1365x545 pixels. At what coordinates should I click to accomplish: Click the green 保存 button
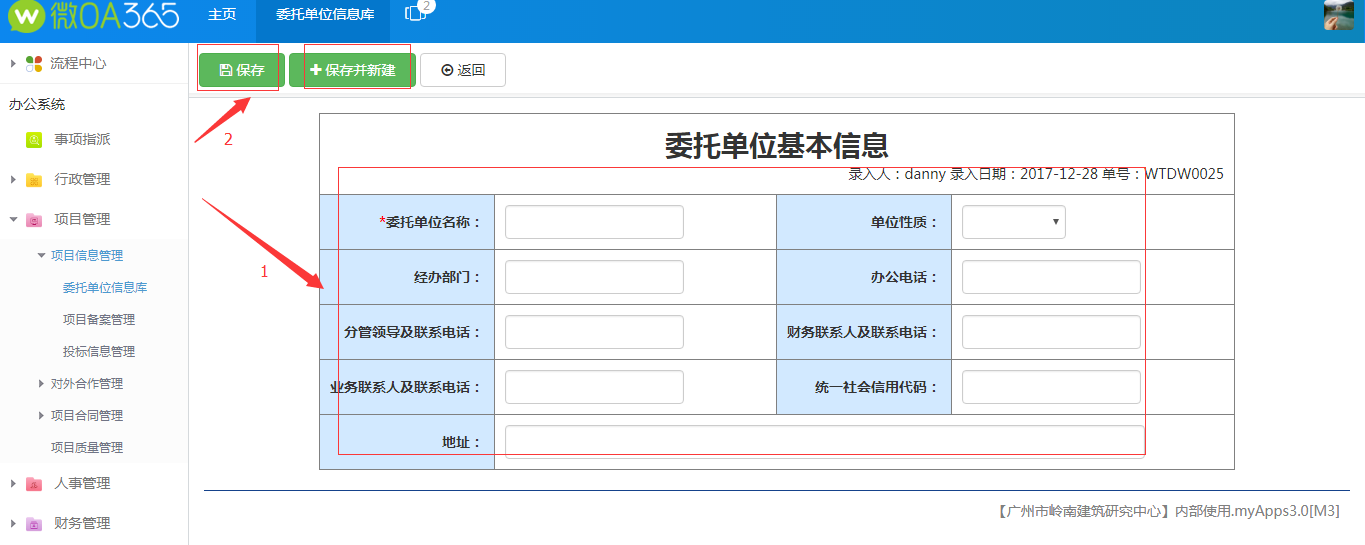pyautogui.click(x=241, y=70)
